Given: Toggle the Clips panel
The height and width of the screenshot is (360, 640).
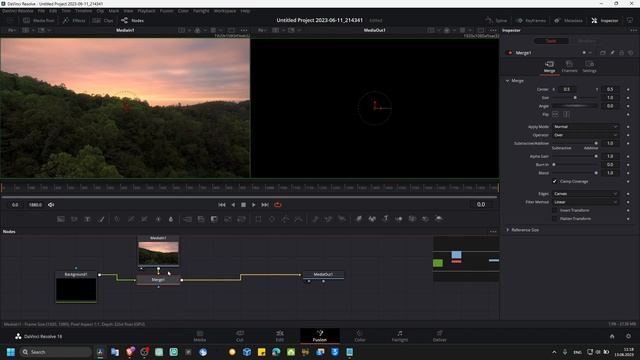Looking at the screenshot, I should pyautogui.click(x=103, y=20).
